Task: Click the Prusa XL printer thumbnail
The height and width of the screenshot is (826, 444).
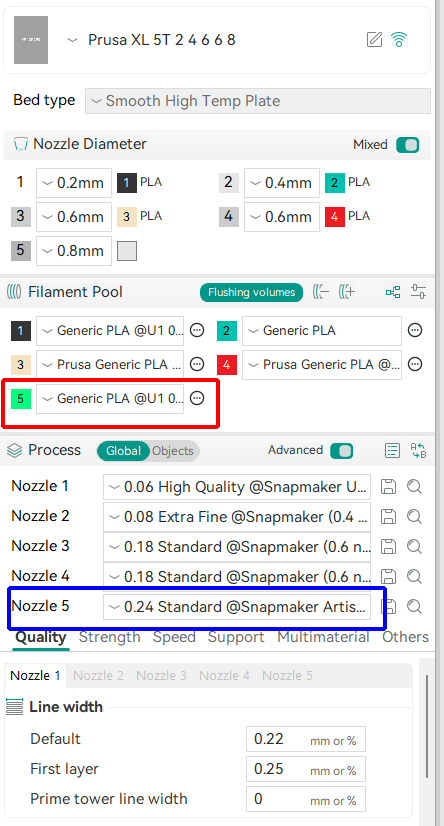Action: 31,40
